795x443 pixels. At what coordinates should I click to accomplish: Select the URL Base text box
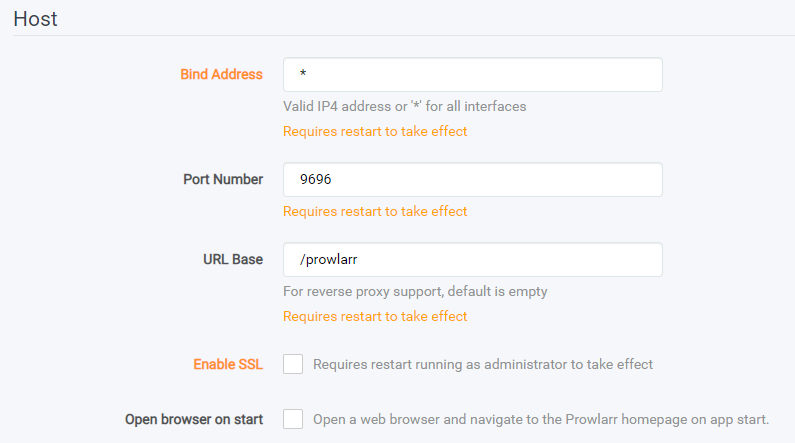coord(473,260)
